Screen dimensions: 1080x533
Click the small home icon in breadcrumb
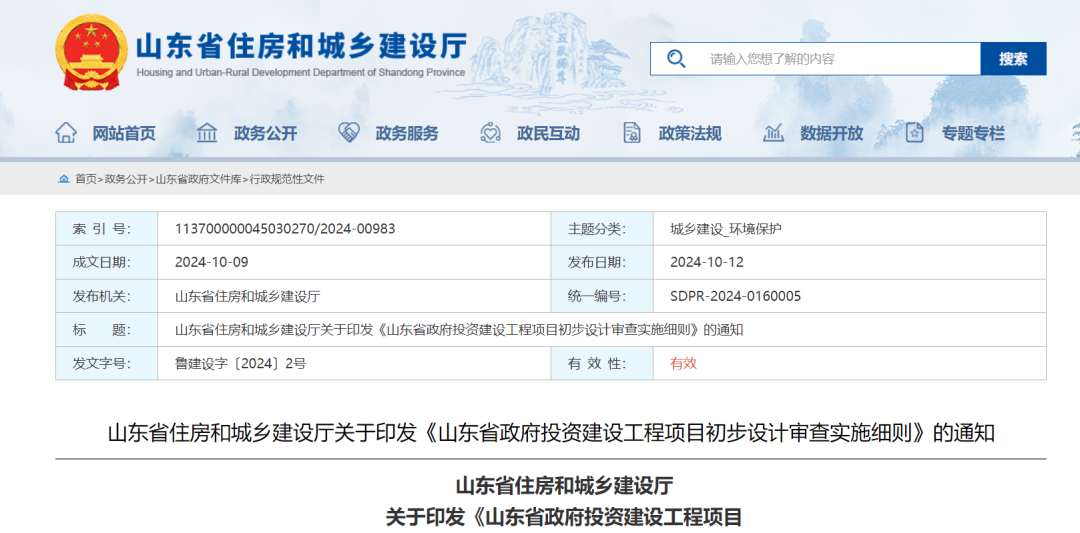[x=64, y=179]
